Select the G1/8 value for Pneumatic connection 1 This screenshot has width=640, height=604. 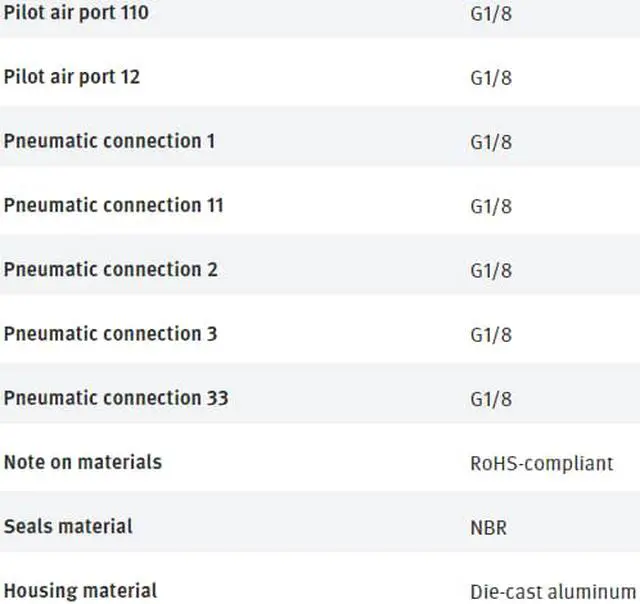click(490, 142)
